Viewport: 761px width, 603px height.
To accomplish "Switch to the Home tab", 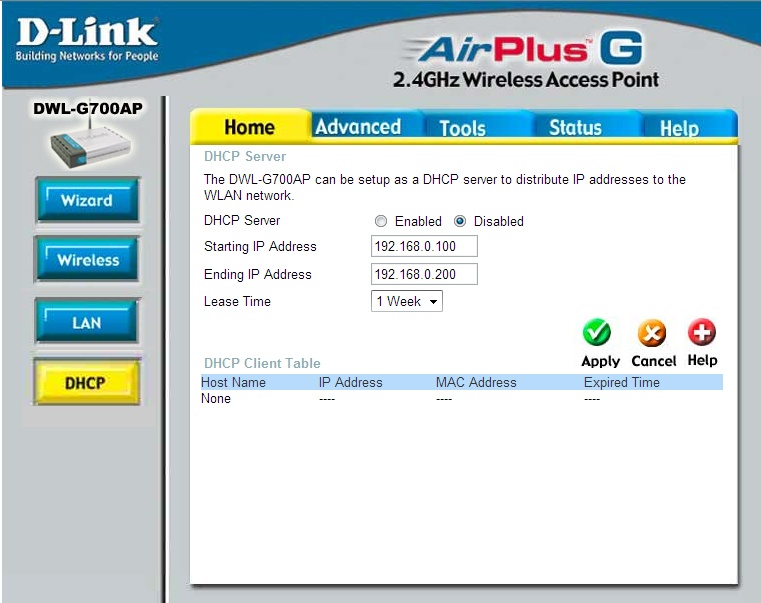I will pos(249,127).
